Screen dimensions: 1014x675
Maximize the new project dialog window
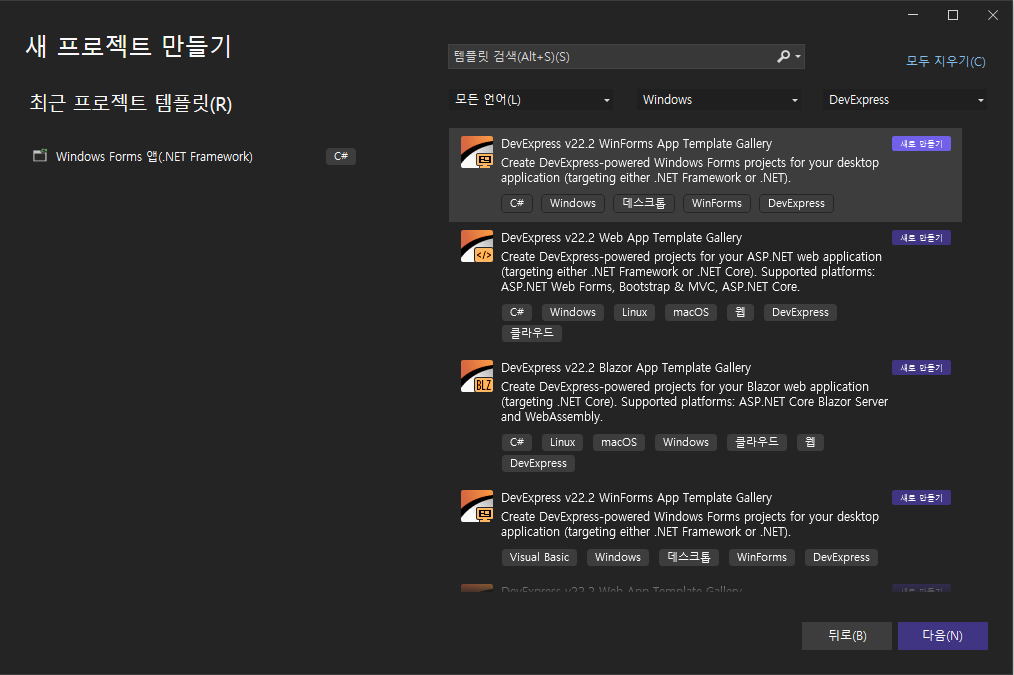pyautogui.click(x=953, y=15)
